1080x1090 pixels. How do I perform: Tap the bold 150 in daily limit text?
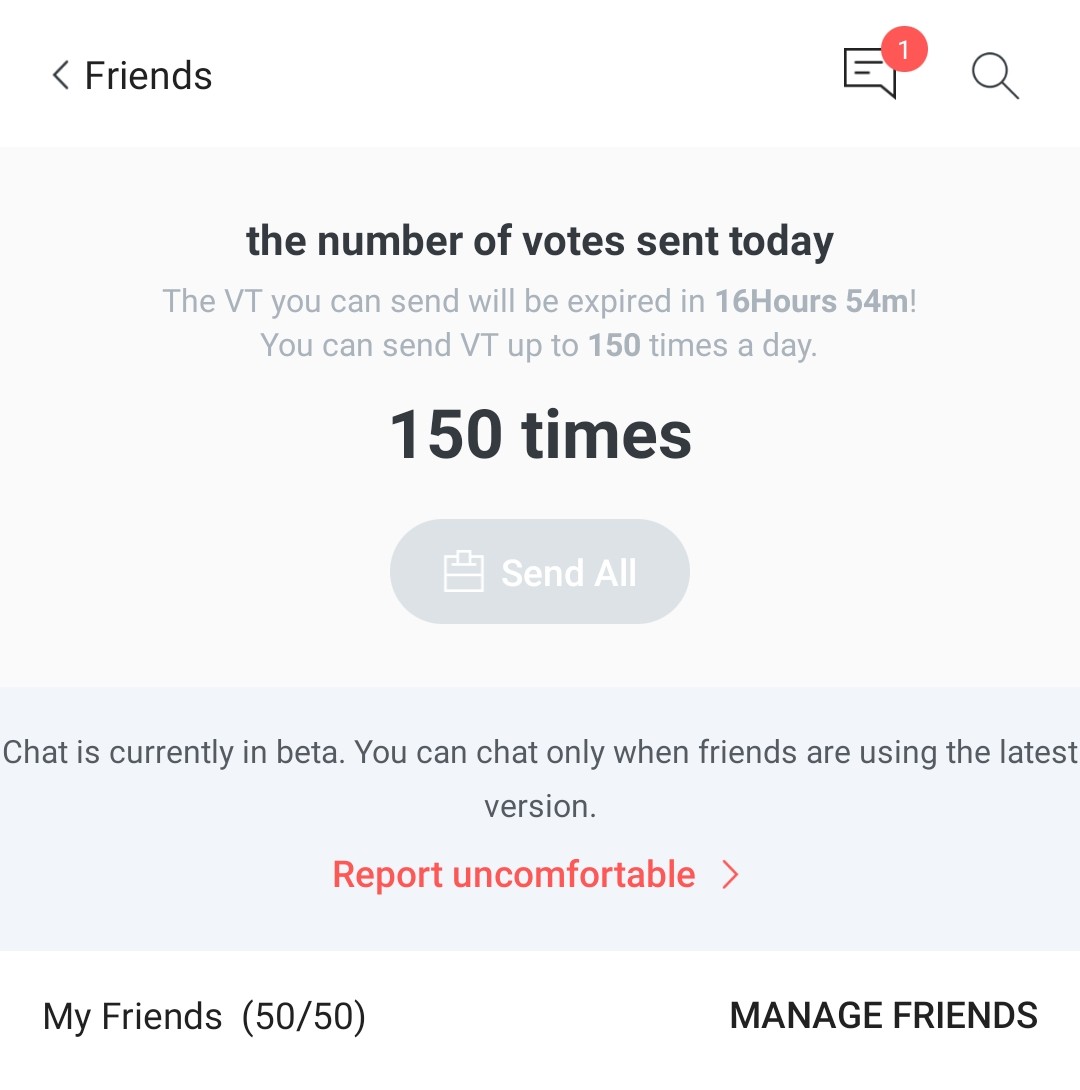click(614, 345)
